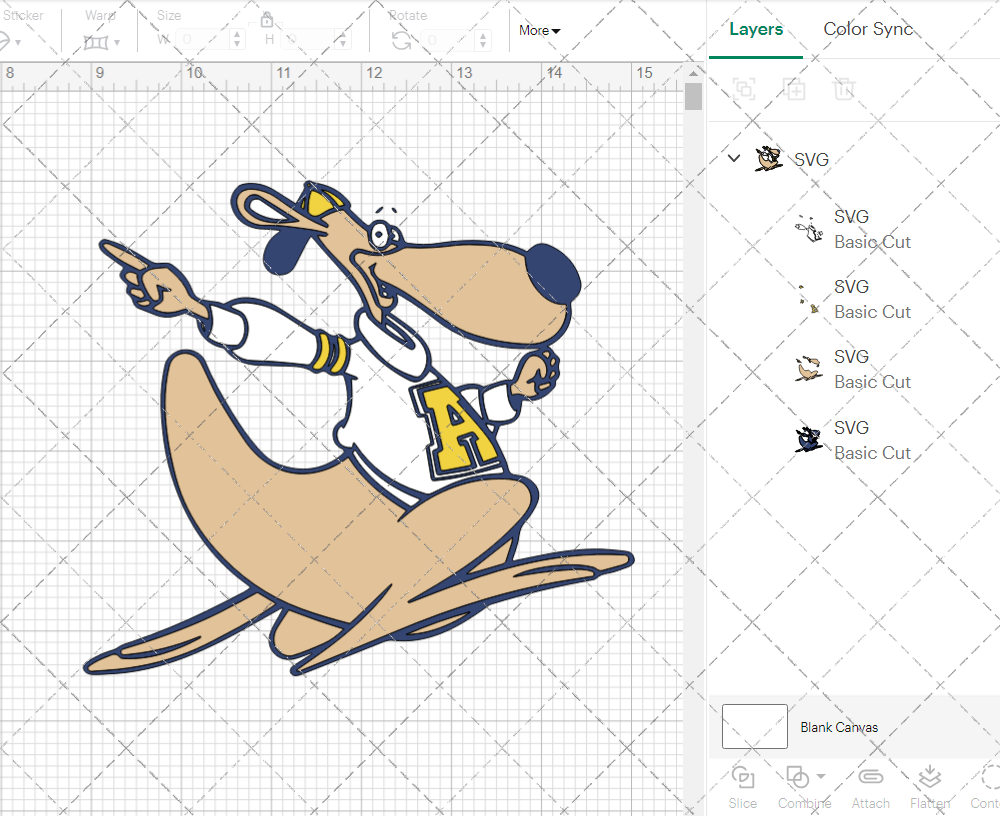This screenshot has height=816, width=1000.
Task: Click the Contour tool icon
Action: click(x=990, y=777)
